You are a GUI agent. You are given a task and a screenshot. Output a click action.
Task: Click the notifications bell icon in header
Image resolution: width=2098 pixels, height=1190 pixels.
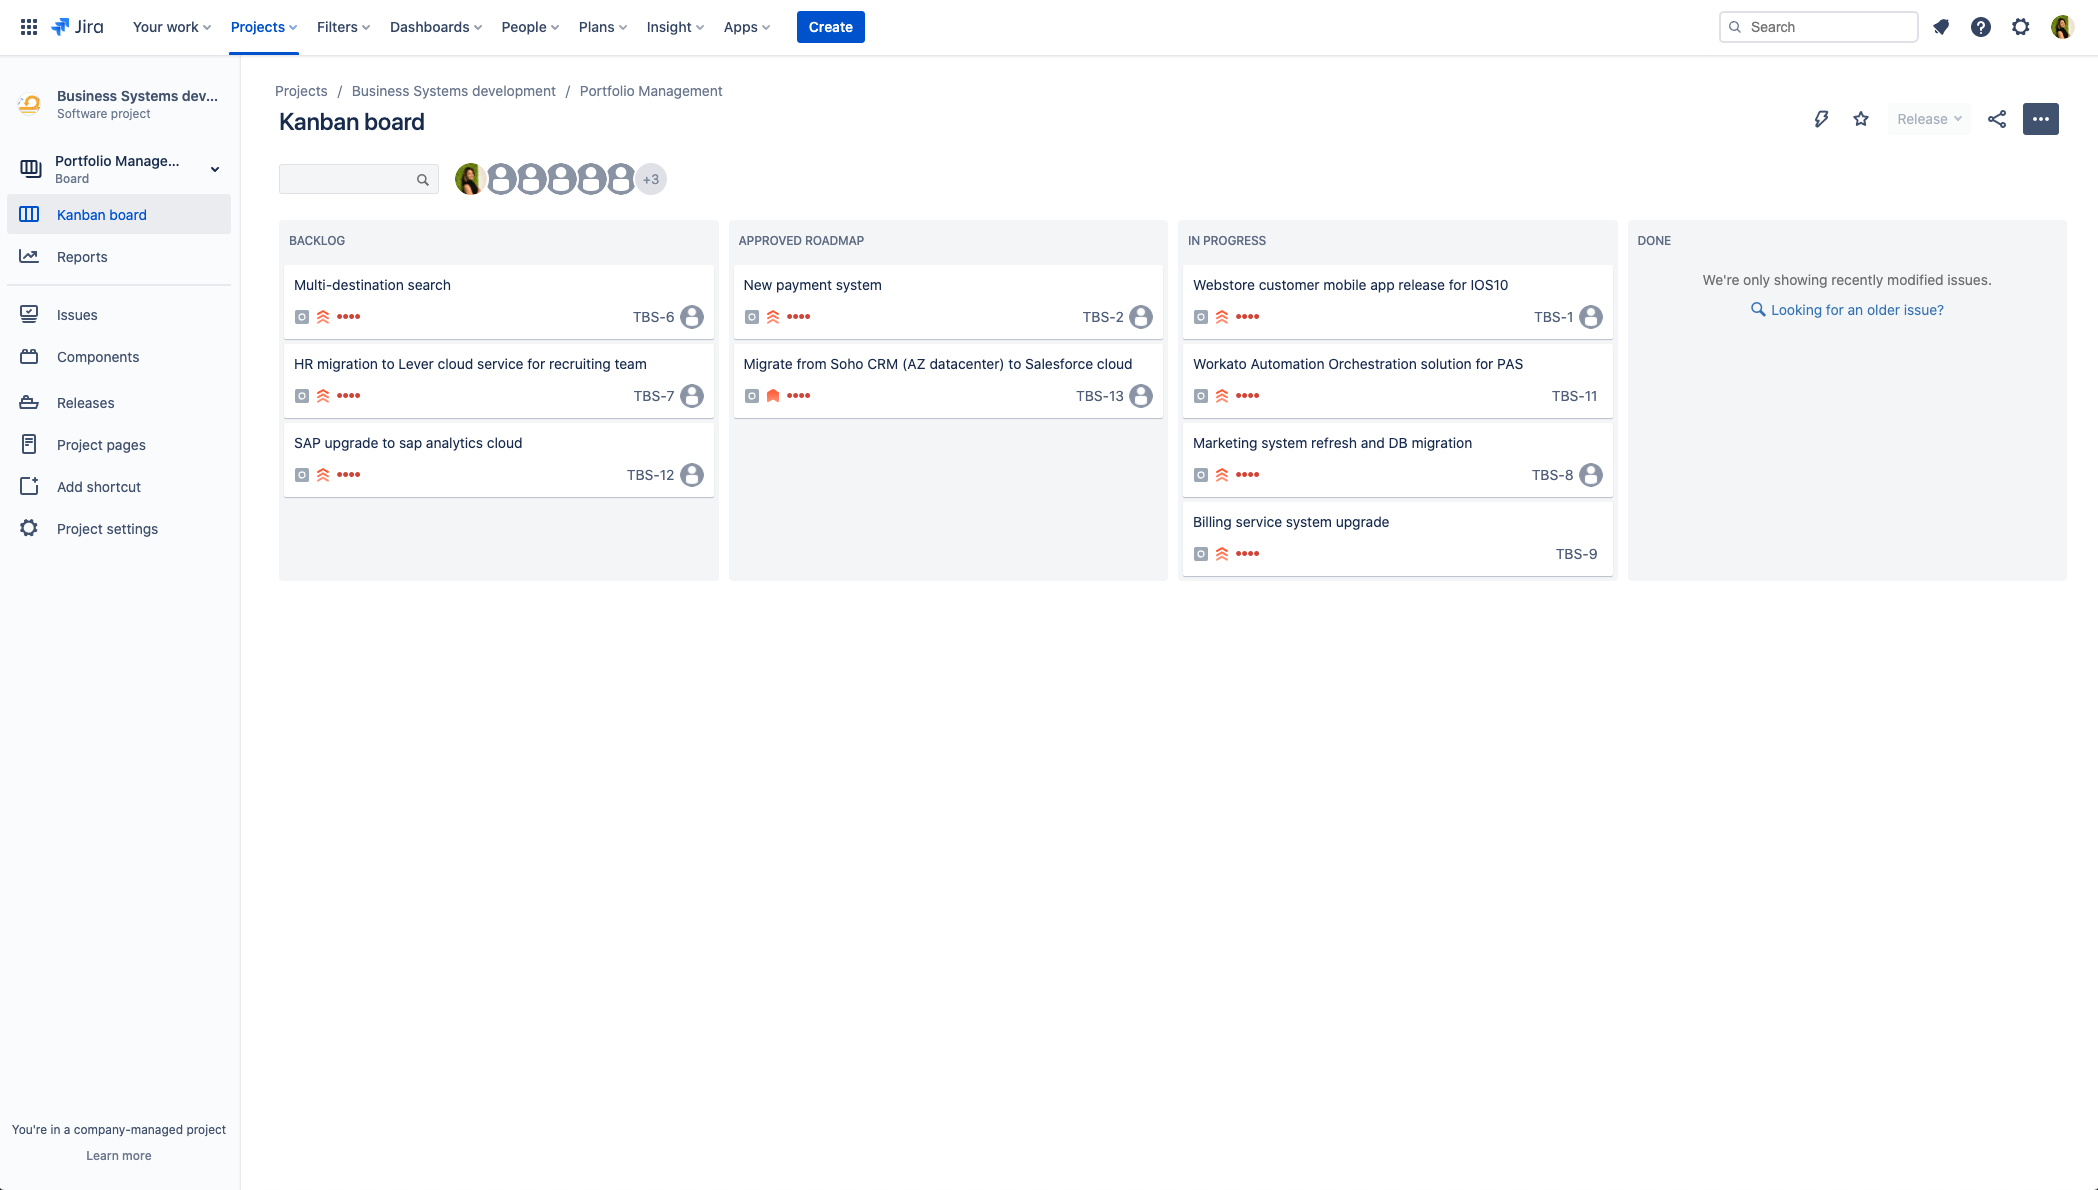[1942, 26]
